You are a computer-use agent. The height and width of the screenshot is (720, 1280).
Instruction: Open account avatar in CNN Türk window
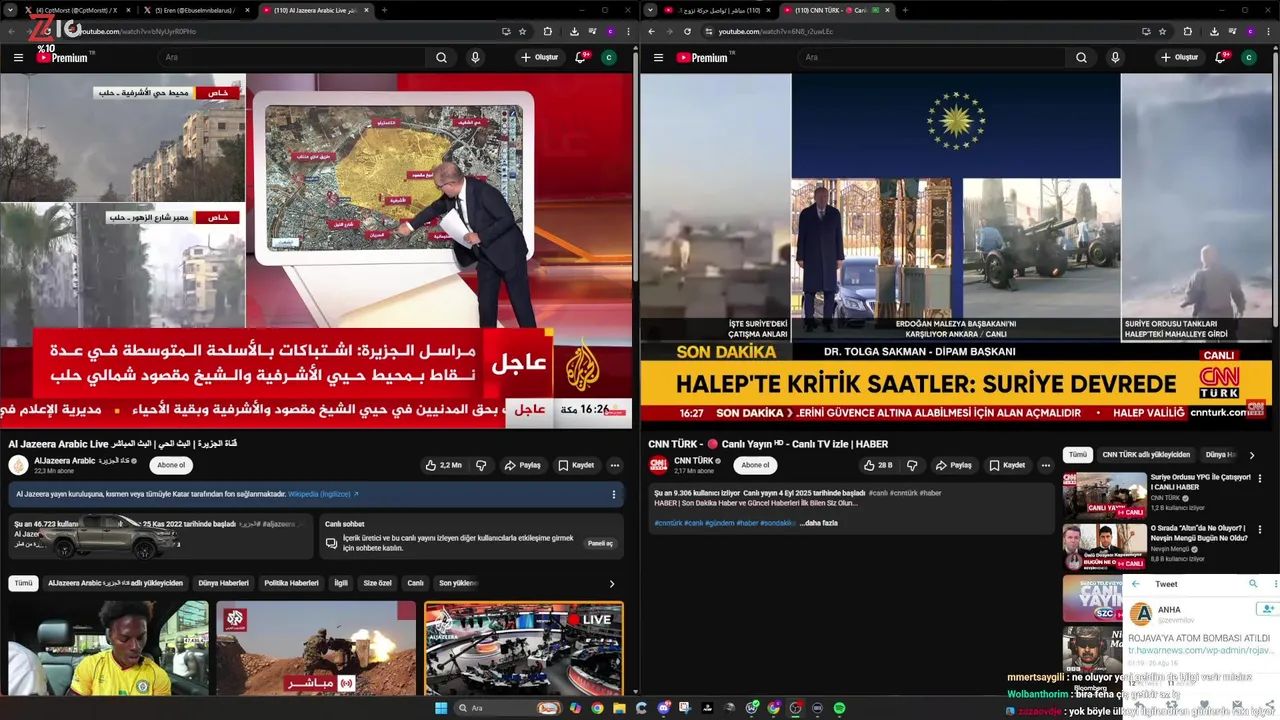[x=1248, y=57]
